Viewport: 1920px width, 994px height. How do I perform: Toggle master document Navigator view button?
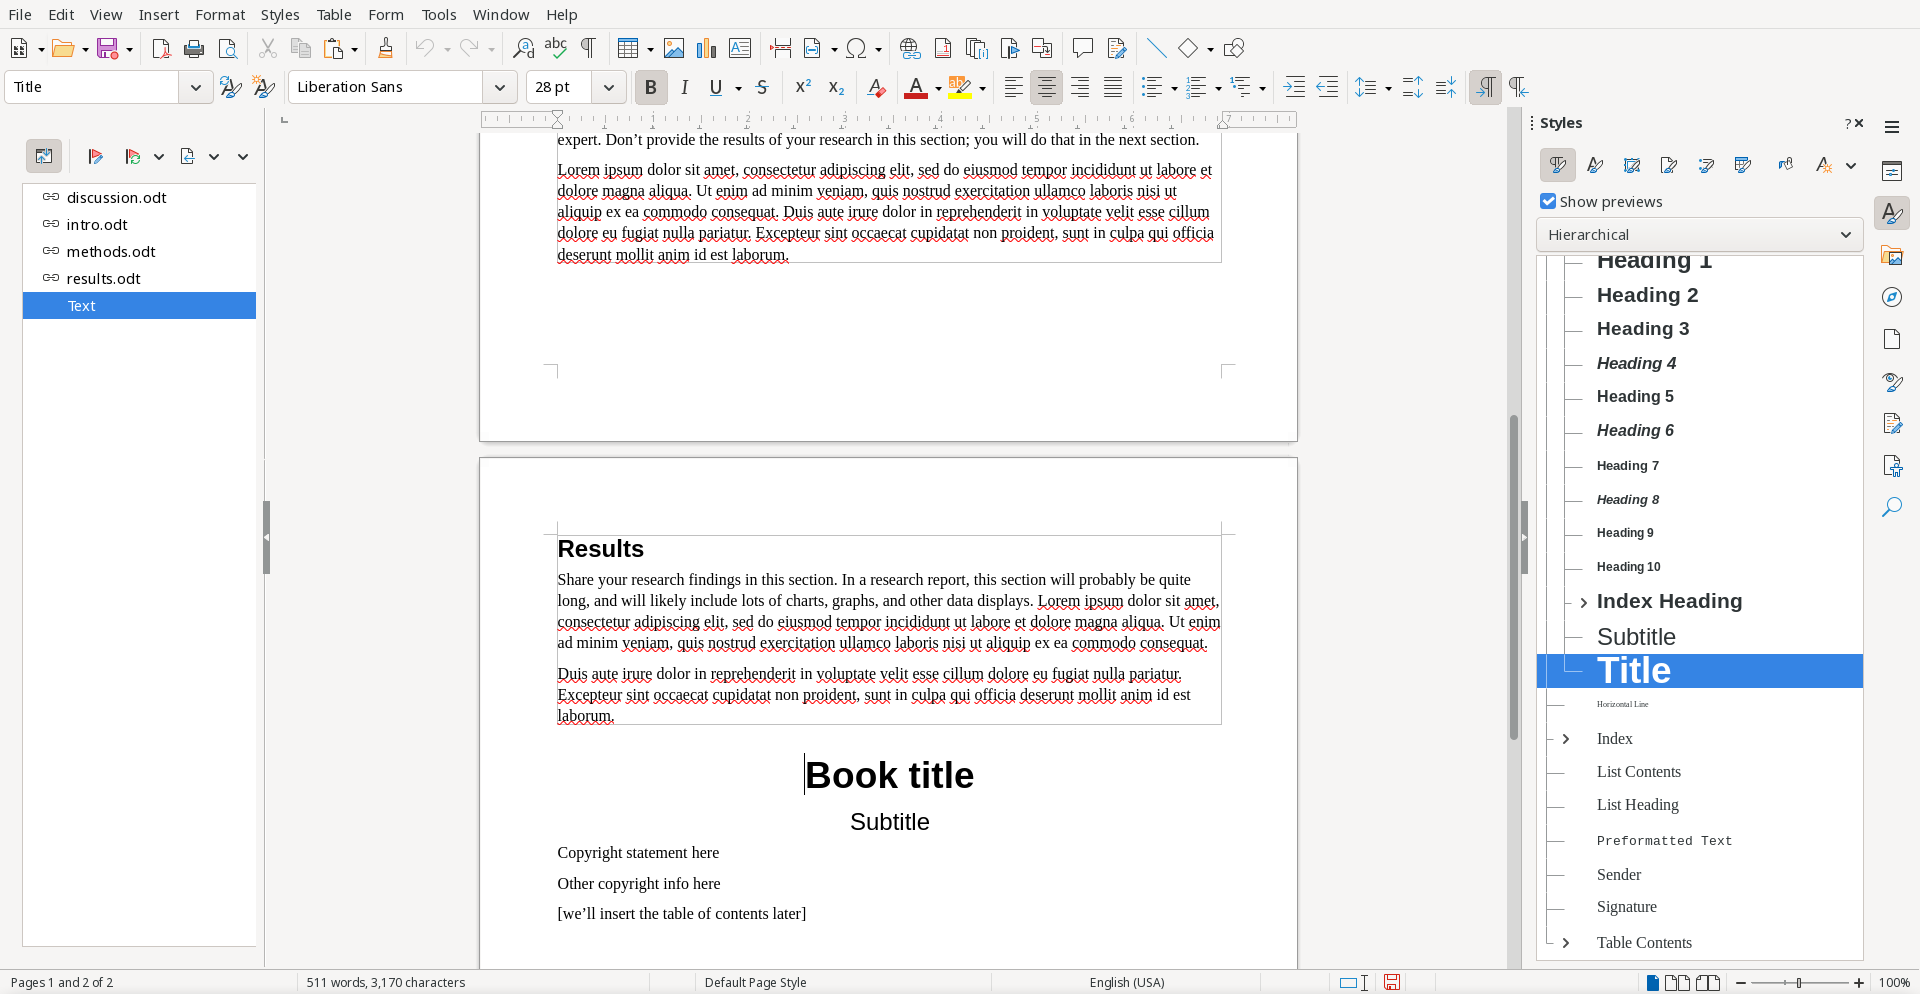click(x=44, y=156)
